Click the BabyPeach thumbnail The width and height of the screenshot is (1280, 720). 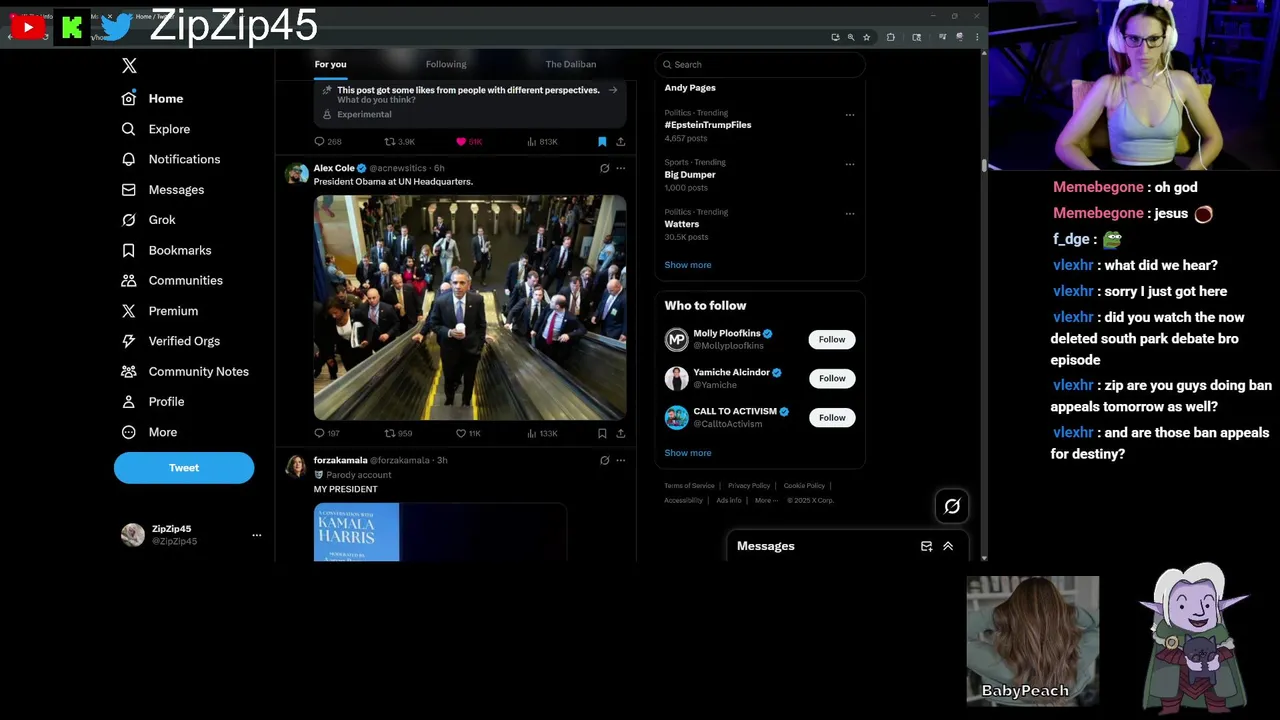coord(1033,641)
